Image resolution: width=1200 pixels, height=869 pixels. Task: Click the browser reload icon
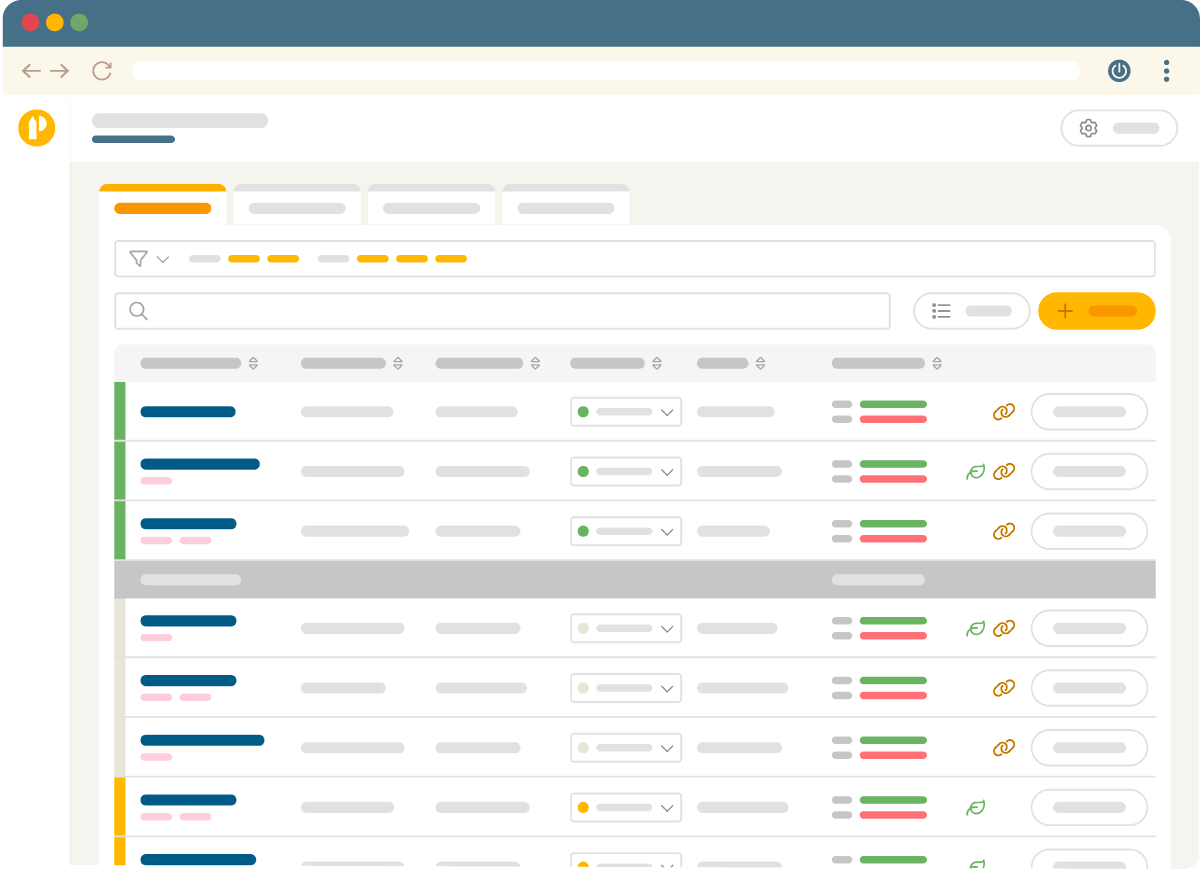tap(101, 71)
